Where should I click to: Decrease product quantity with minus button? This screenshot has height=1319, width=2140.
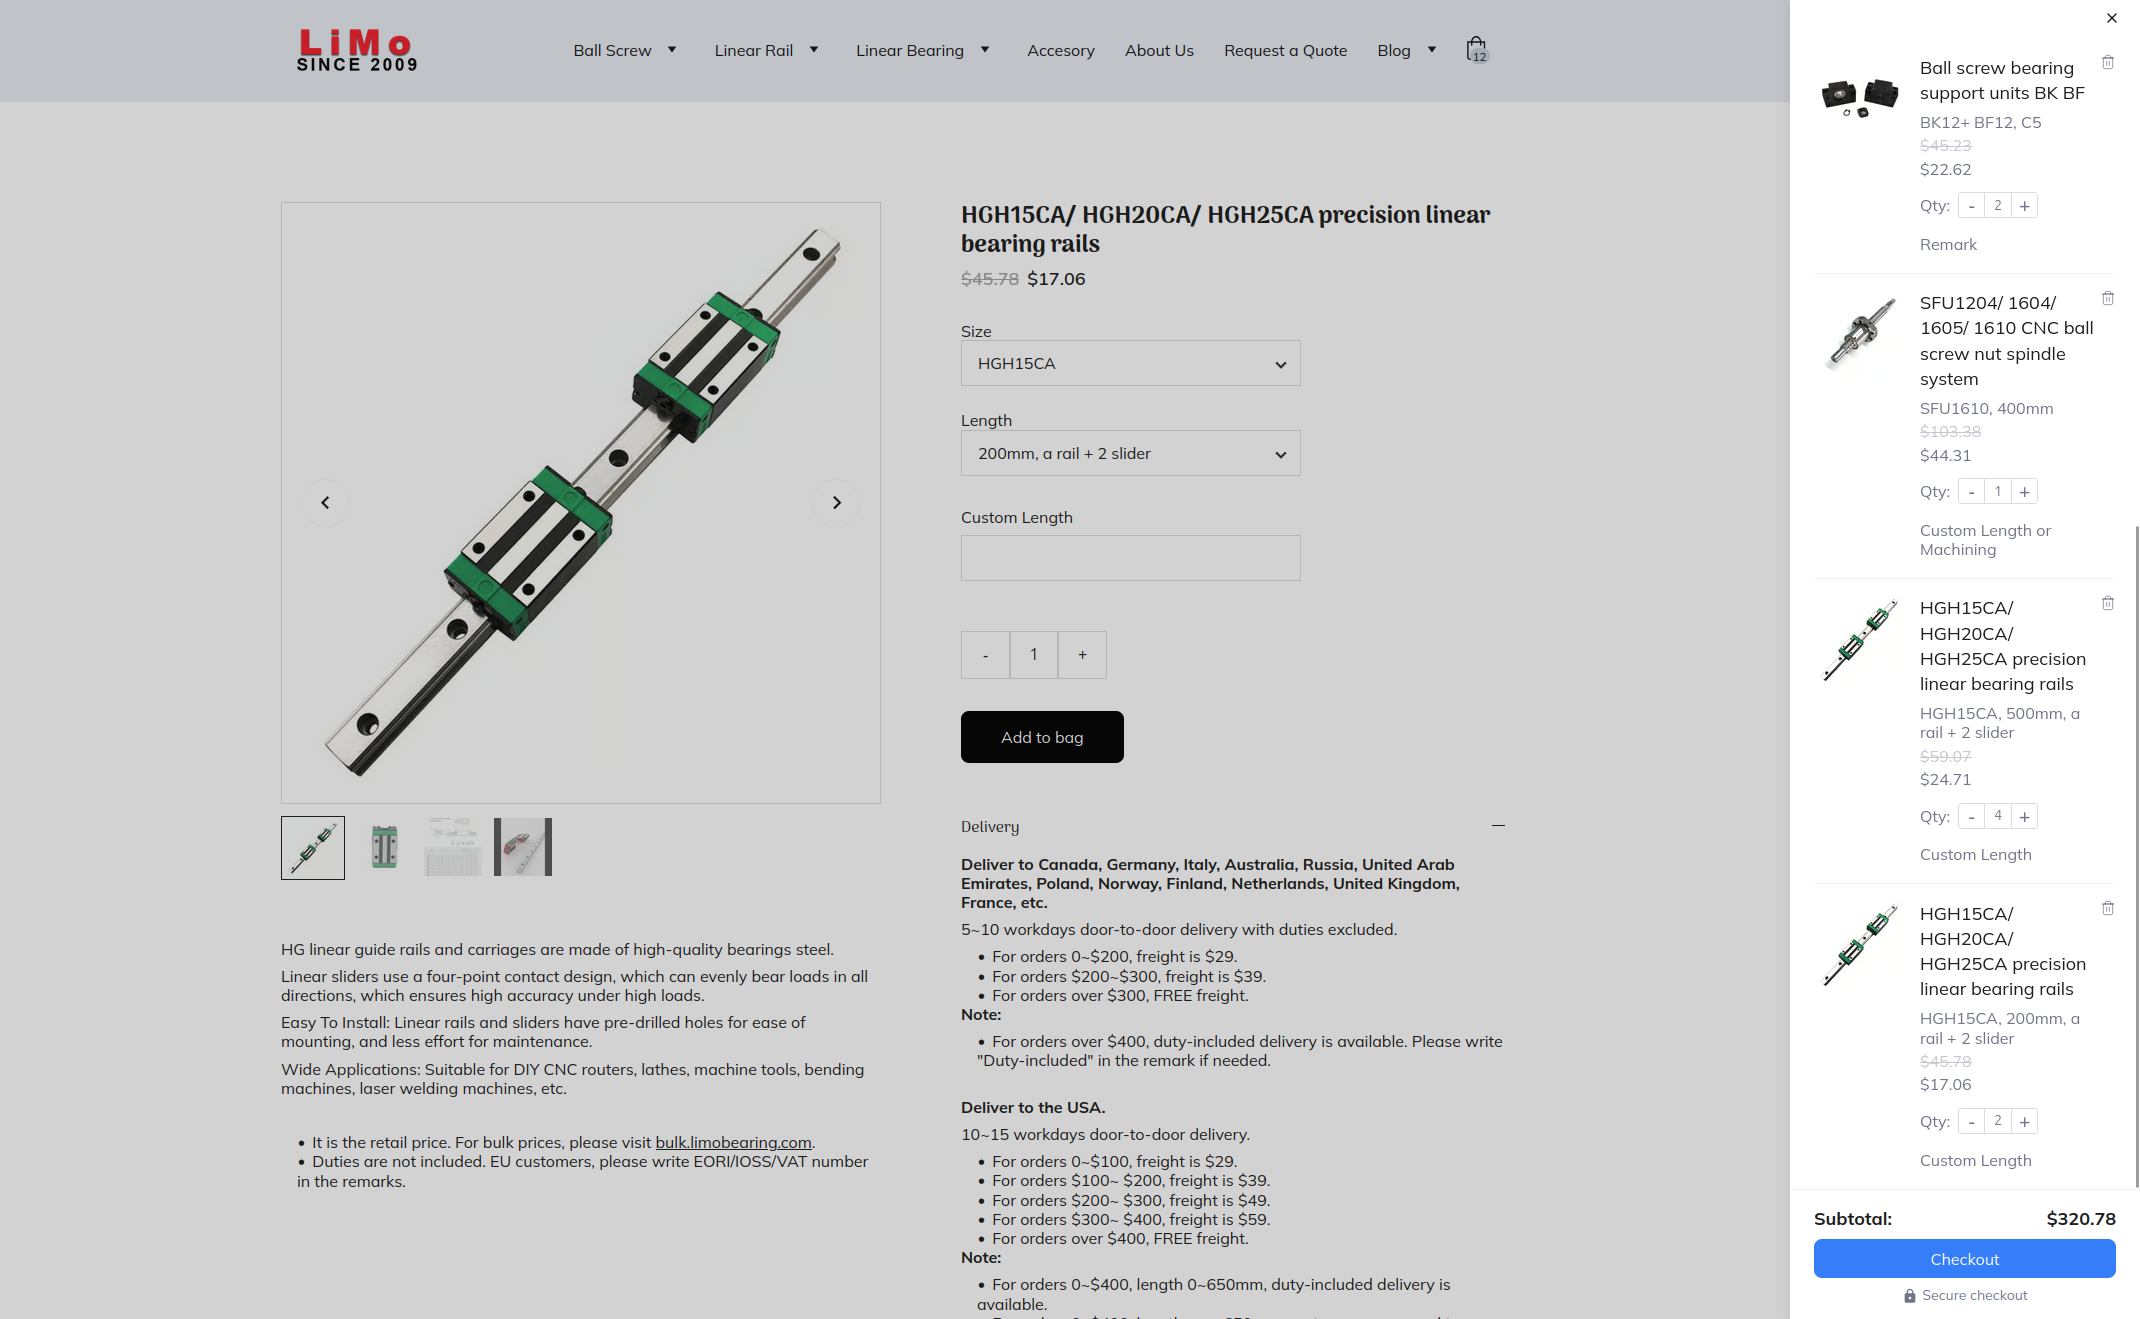point(985,654)
